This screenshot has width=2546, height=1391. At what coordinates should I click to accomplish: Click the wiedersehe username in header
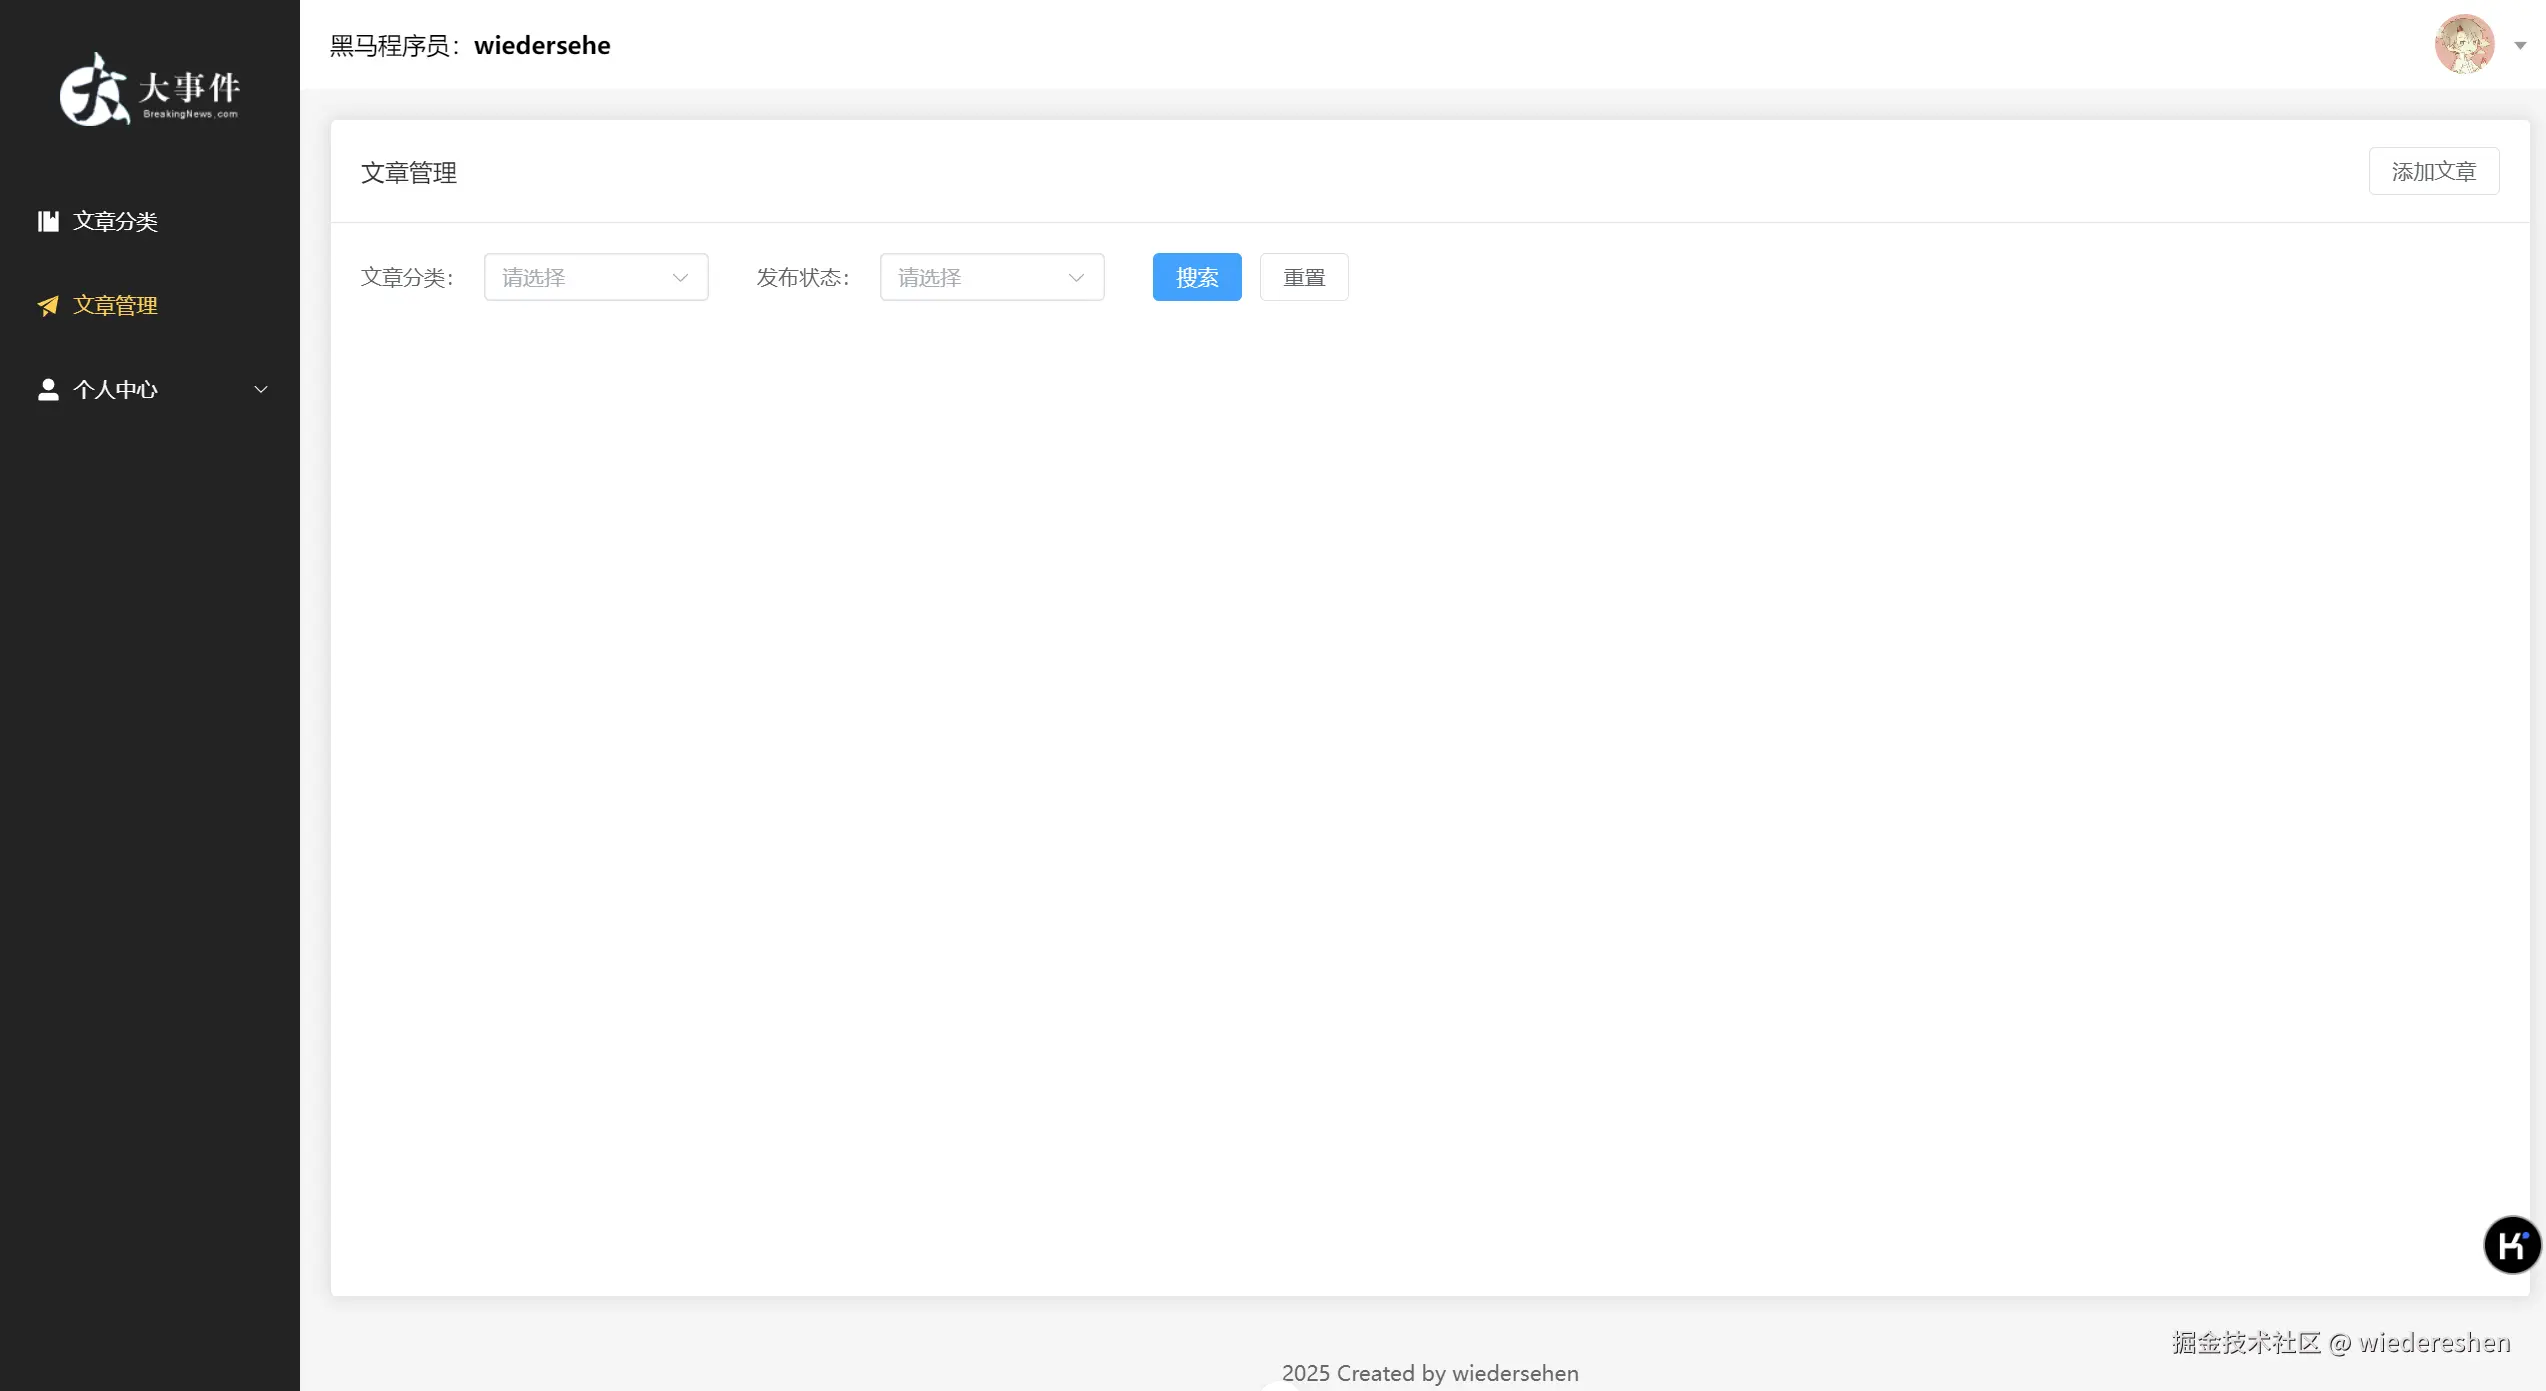(x=542, y=46)
